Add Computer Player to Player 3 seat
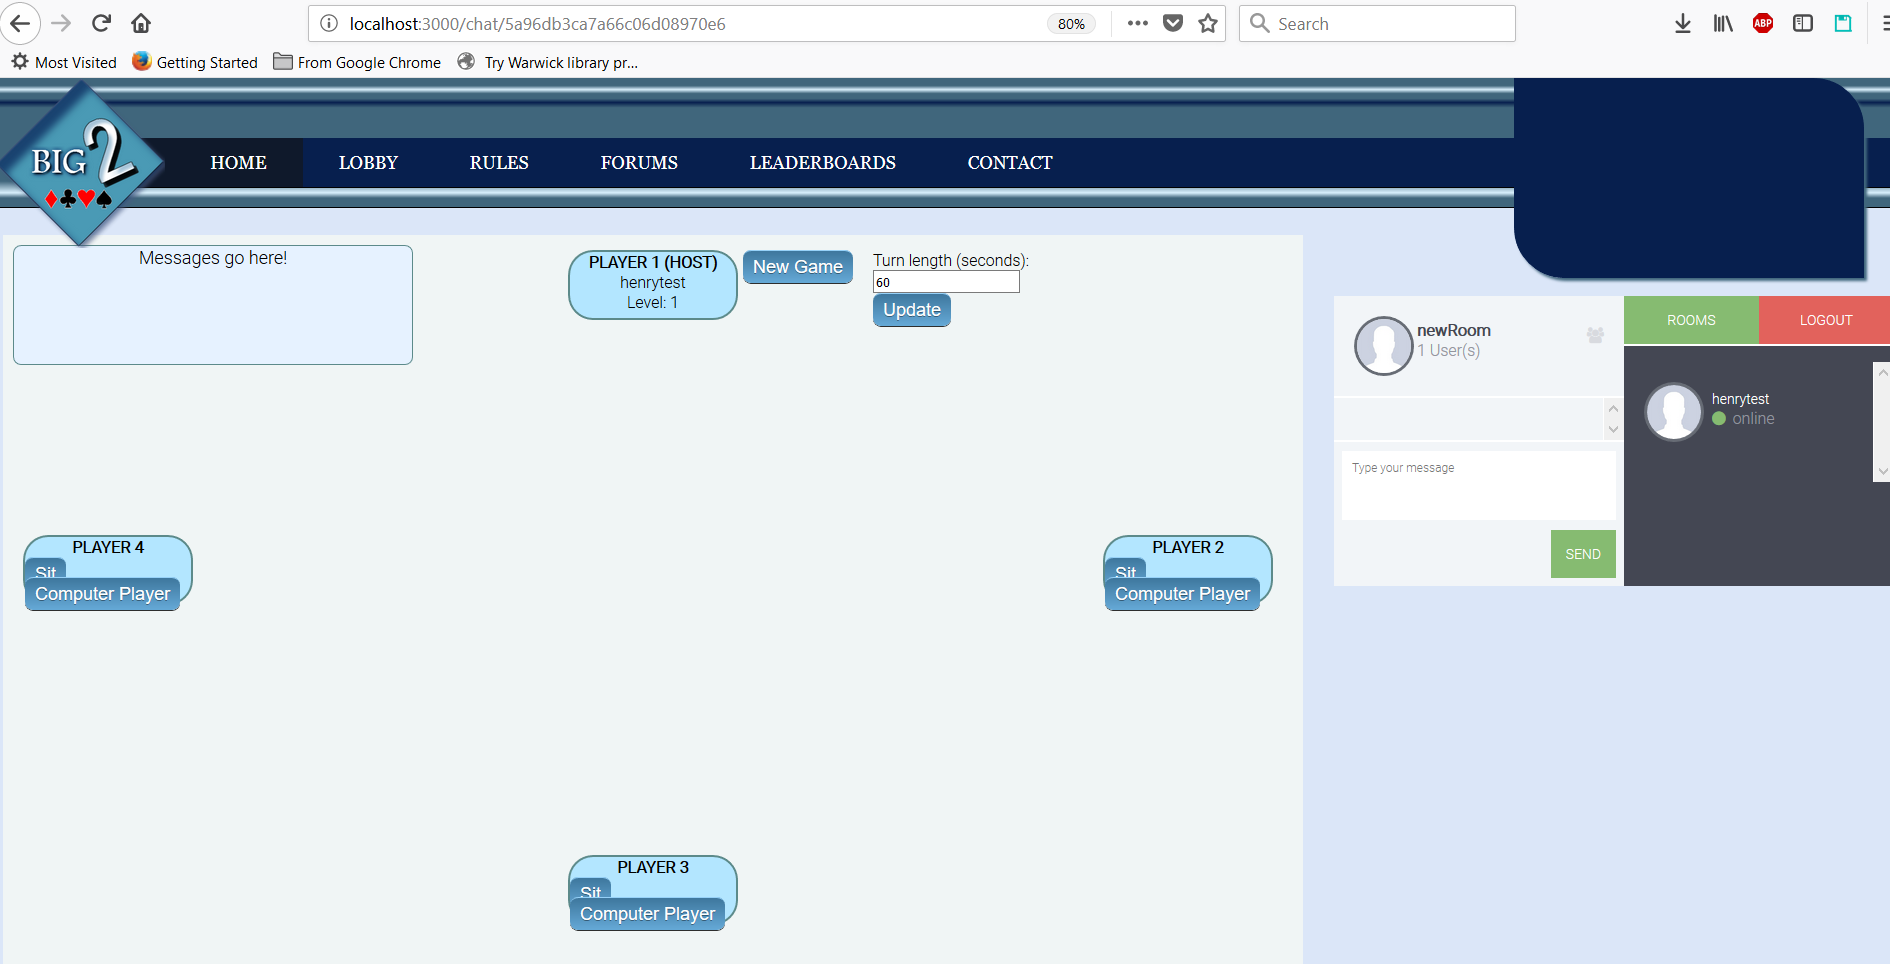The width and height of the screenshot is (1890, 964). pyautogui.click(x=647, y=914)
